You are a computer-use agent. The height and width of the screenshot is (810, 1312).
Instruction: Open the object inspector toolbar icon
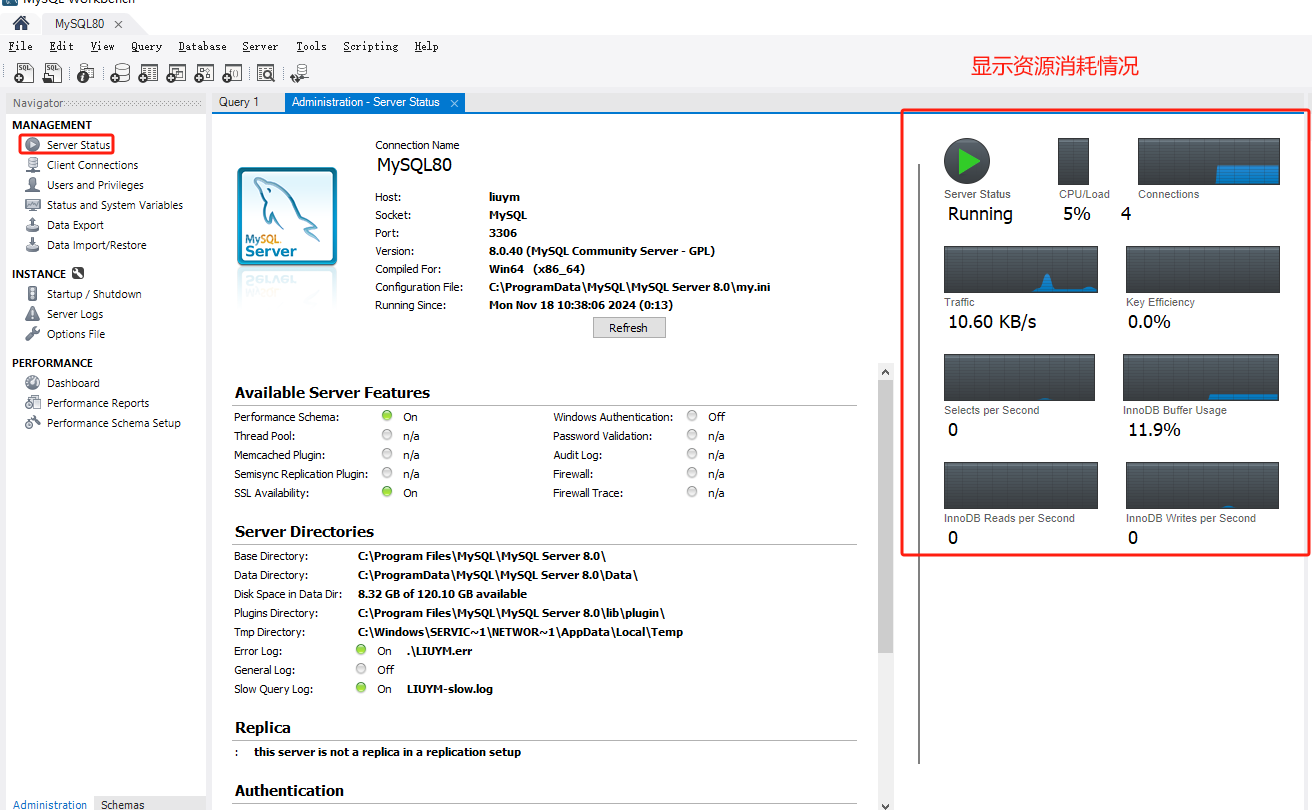click(x=86, y=73)
